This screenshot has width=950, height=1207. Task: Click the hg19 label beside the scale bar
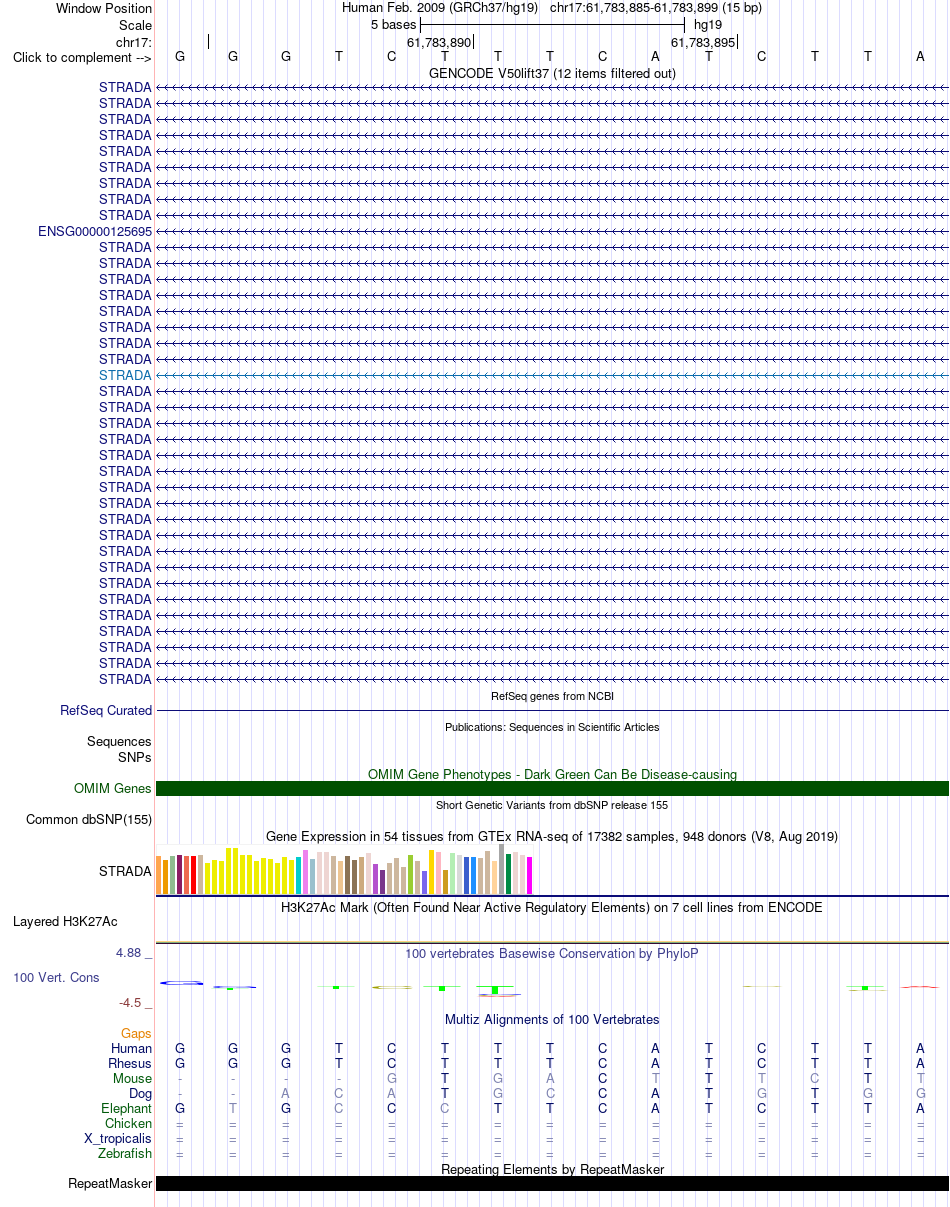point(708,24)
